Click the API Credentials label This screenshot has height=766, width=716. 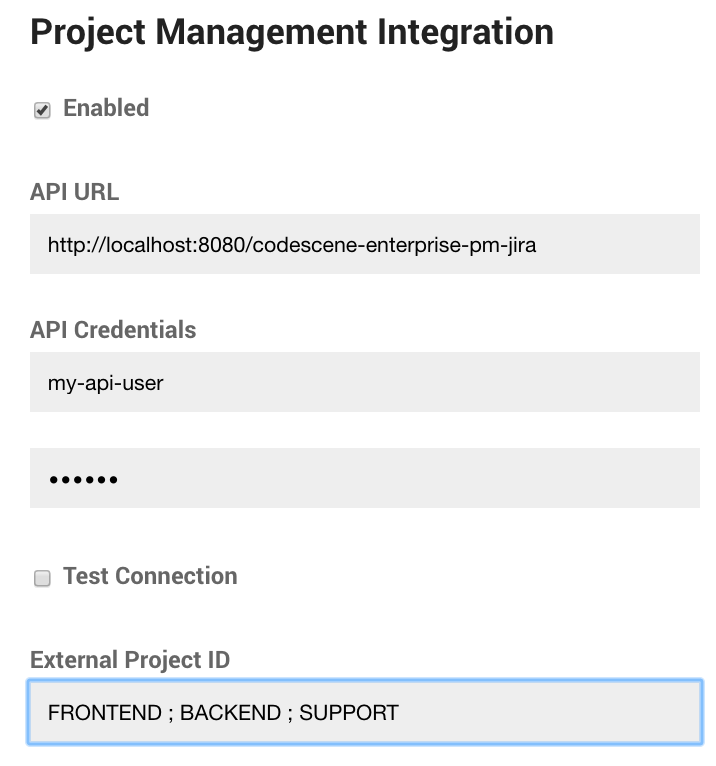point(113,330)
